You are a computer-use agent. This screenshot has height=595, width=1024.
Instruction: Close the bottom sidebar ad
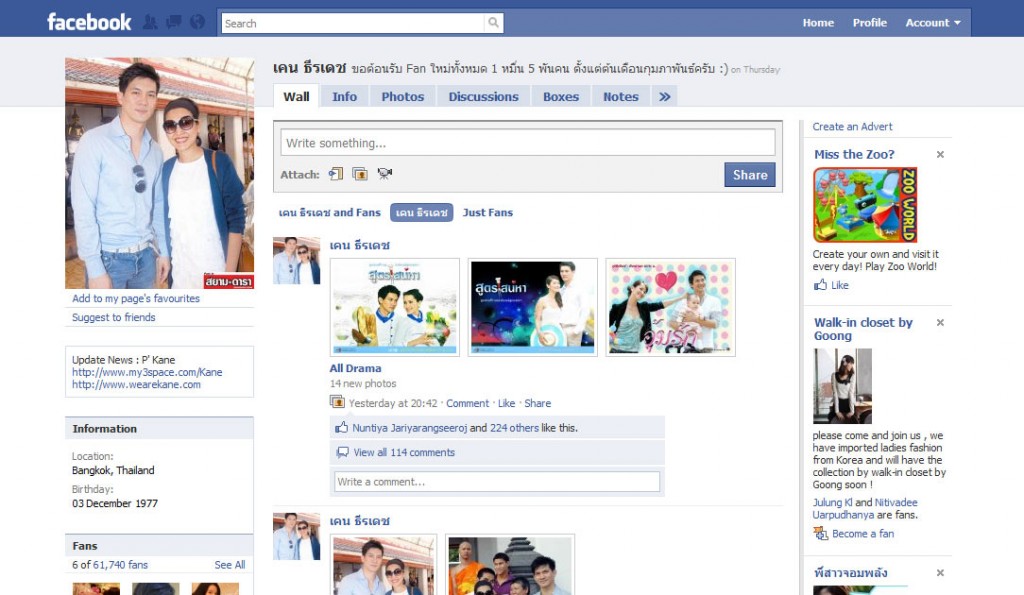(x=940, y=573)
